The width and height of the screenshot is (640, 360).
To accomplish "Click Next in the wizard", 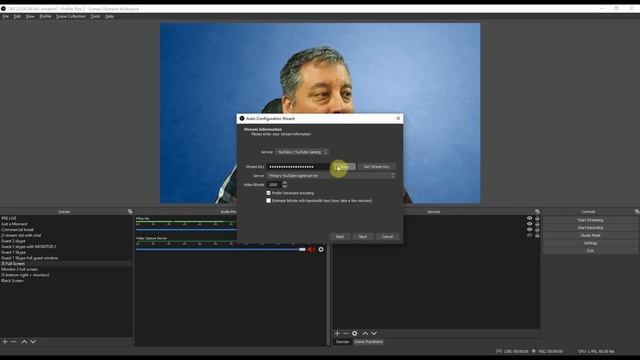I will [363, 237].
